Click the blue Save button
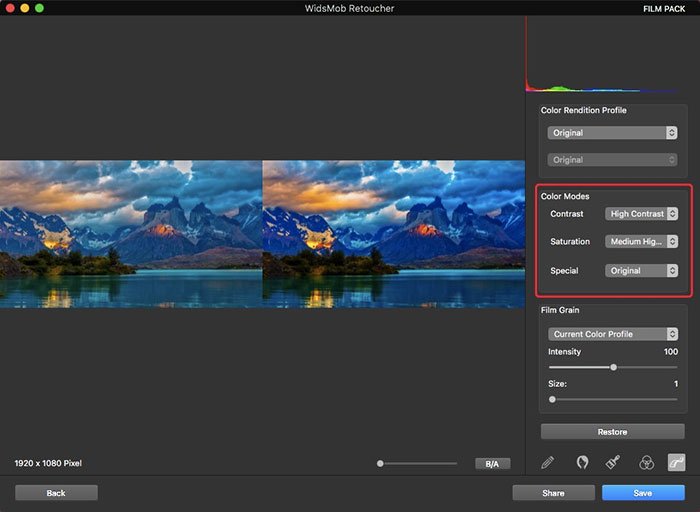Screen dimensions: 700x512 click(x=643, y=493)
